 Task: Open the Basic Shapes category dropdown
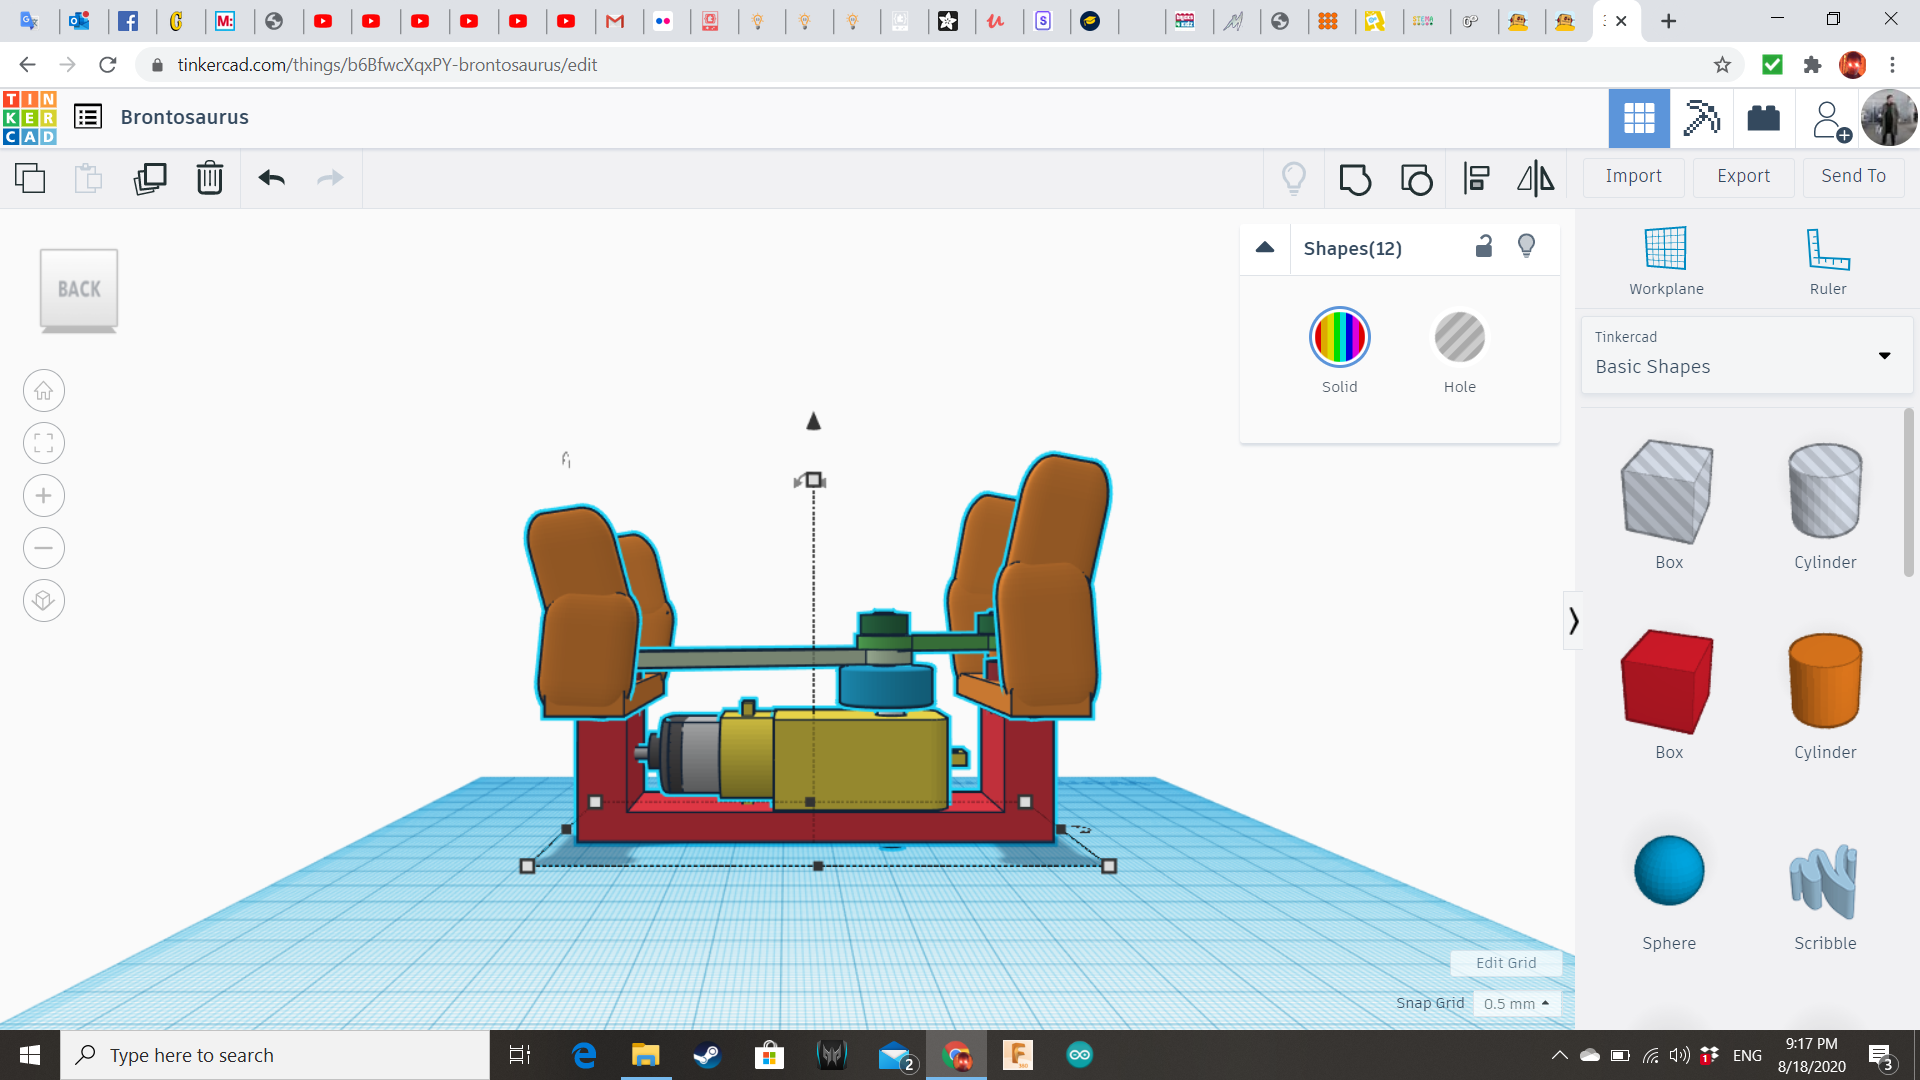1746,355
